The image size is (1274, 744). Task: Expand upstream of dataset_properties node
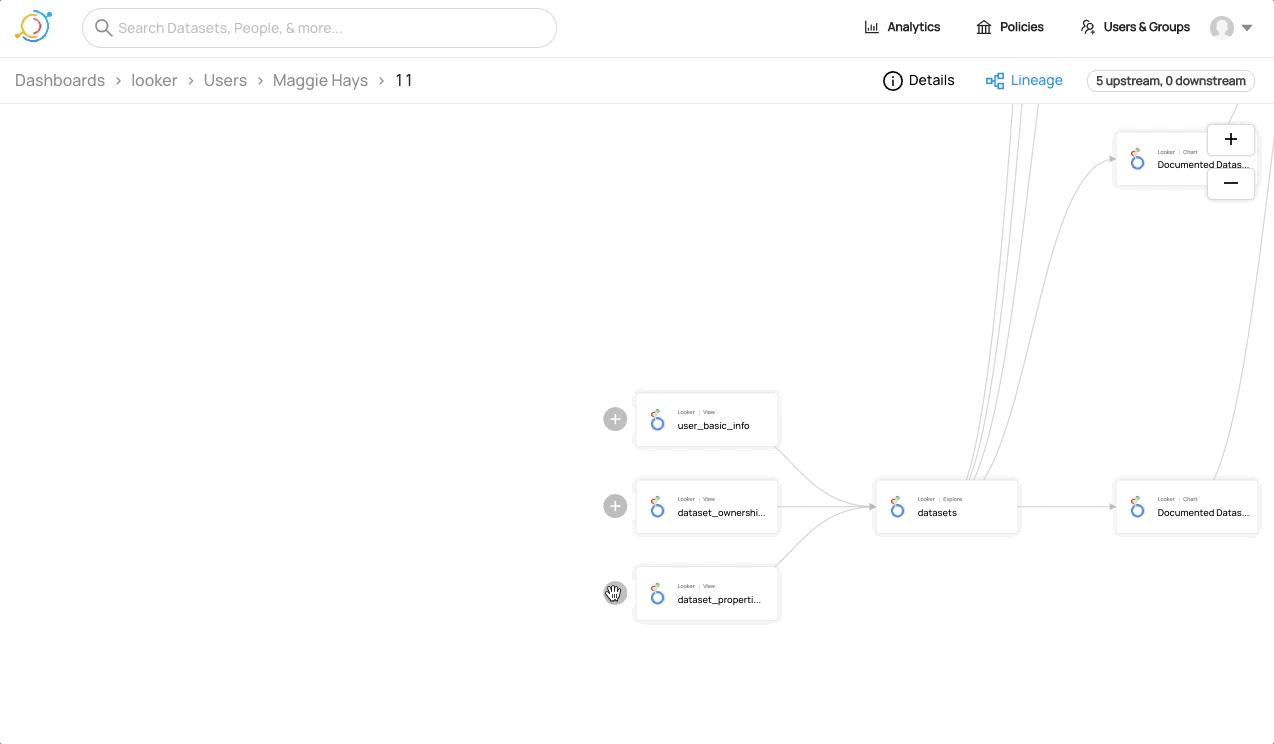[615, 594]
